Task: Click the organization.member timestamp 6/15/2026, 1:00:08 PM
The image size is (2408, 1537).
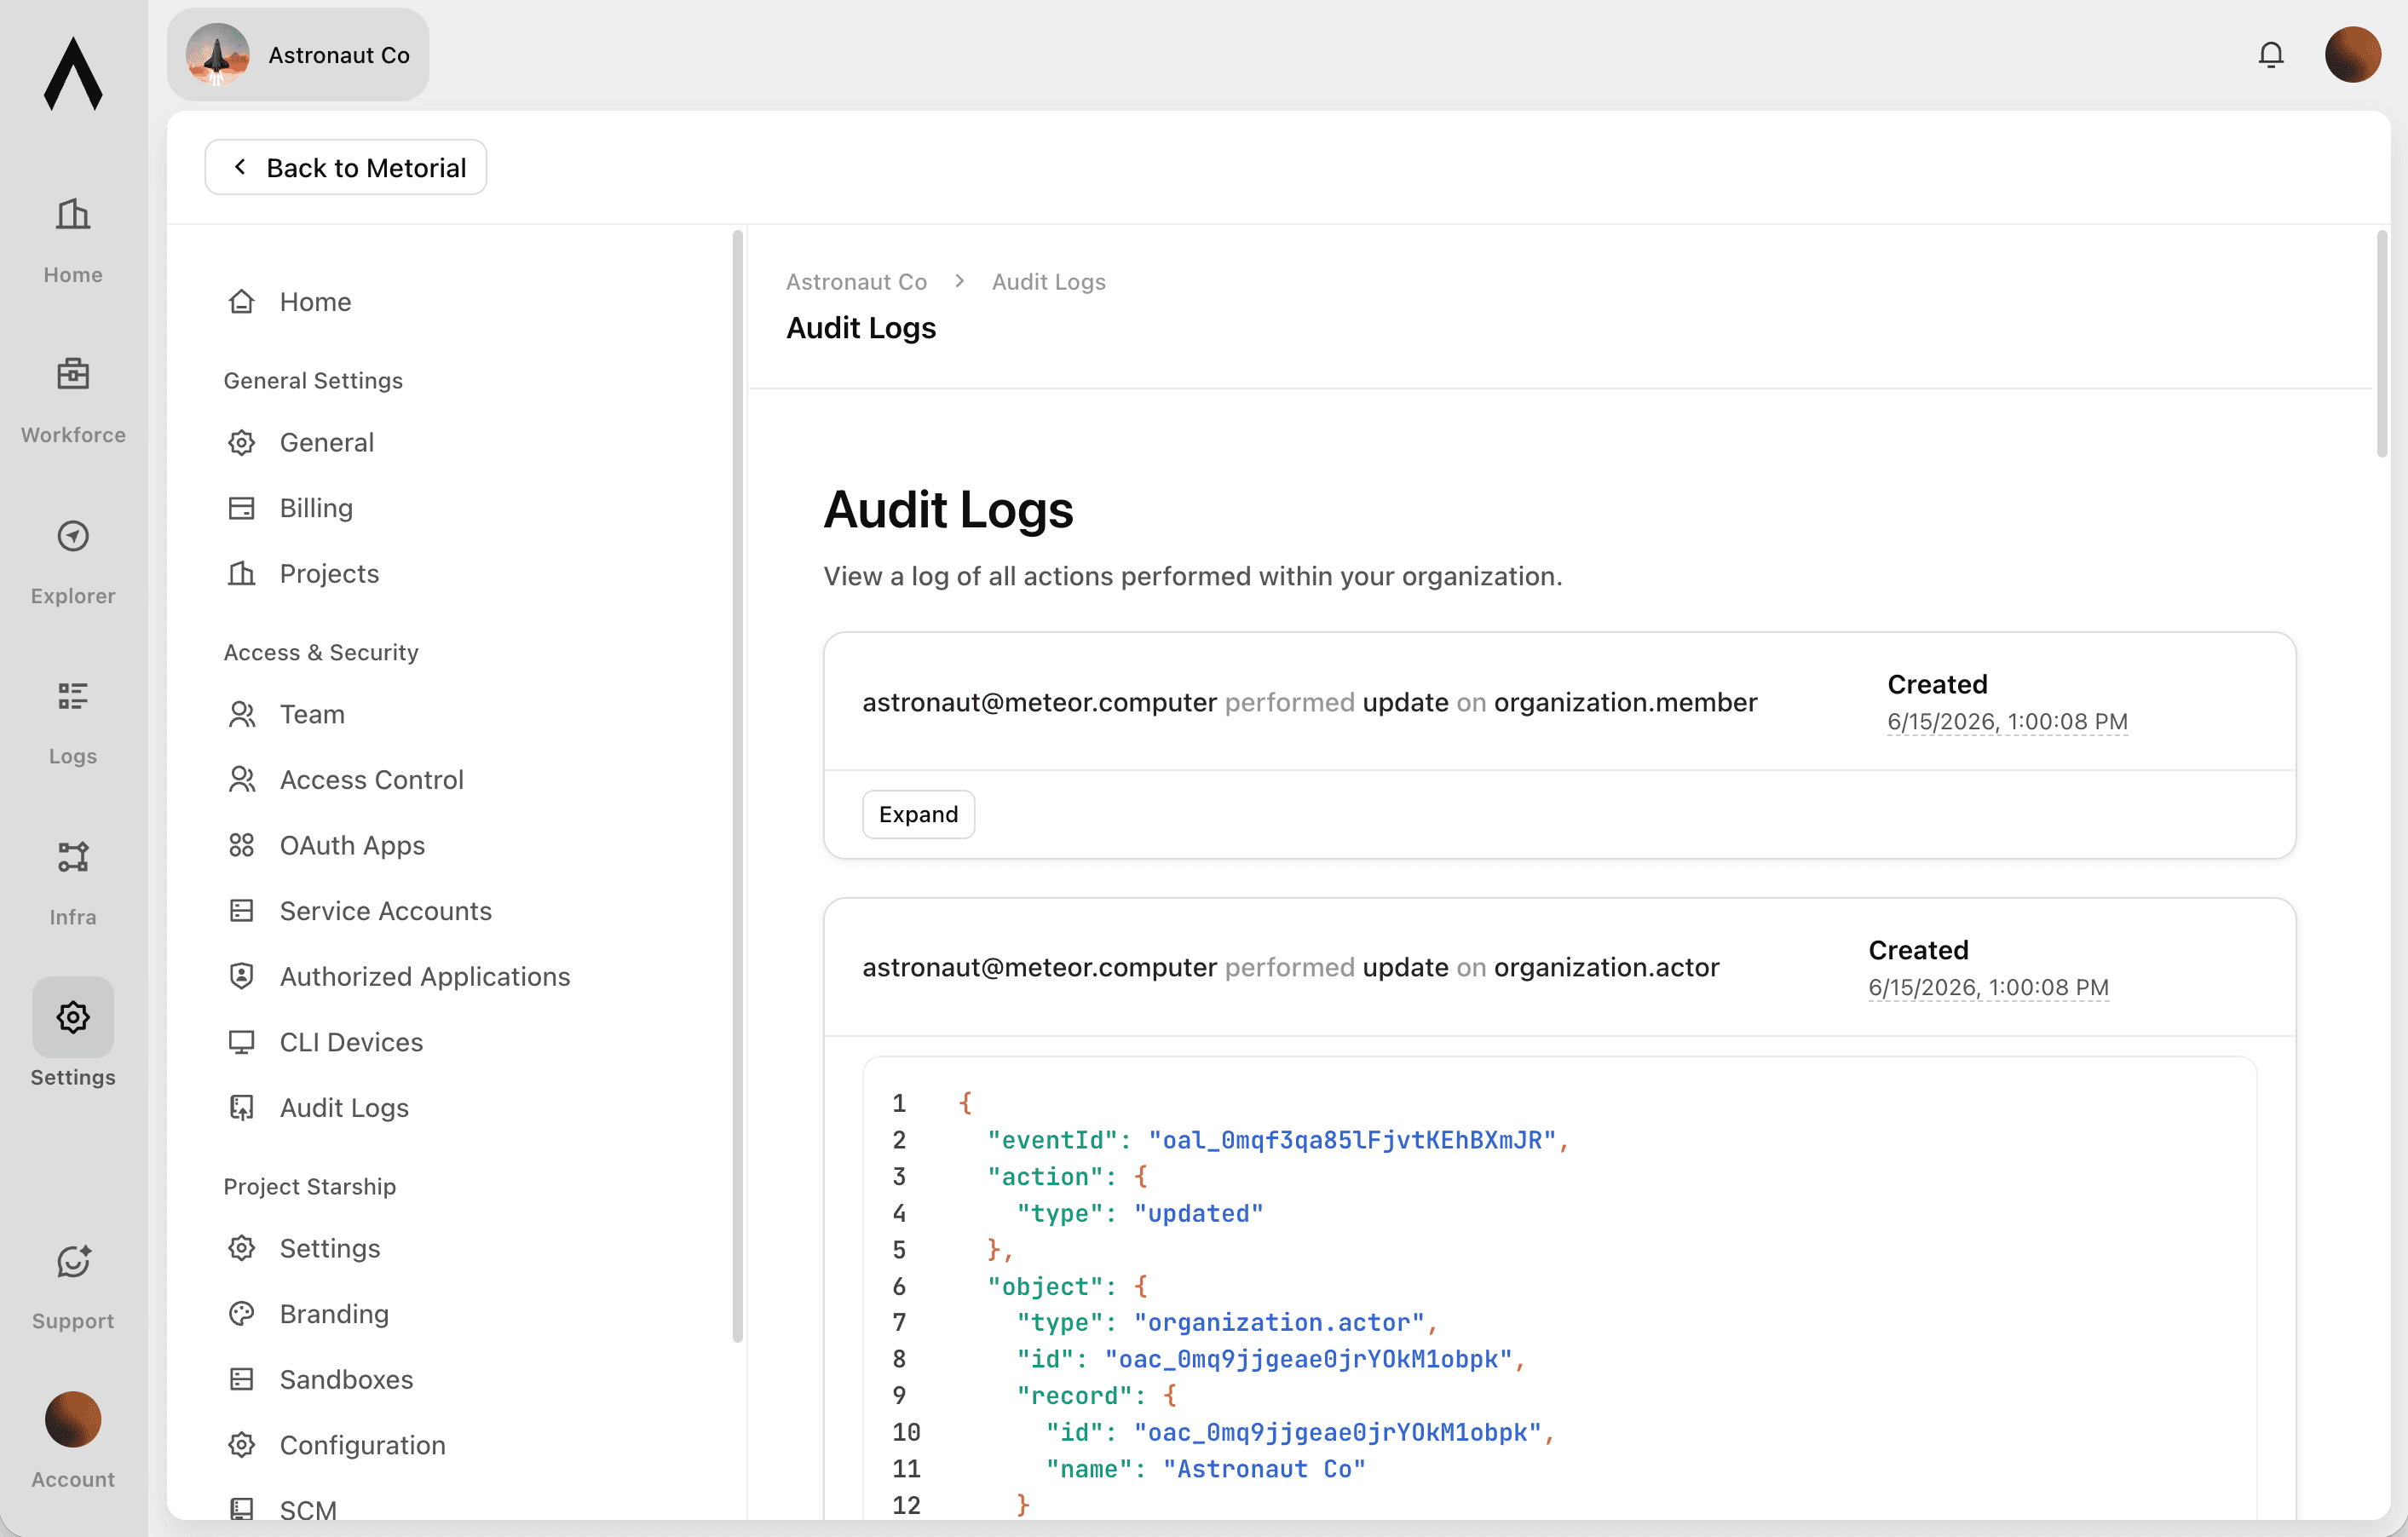Action: [2008, 722]
